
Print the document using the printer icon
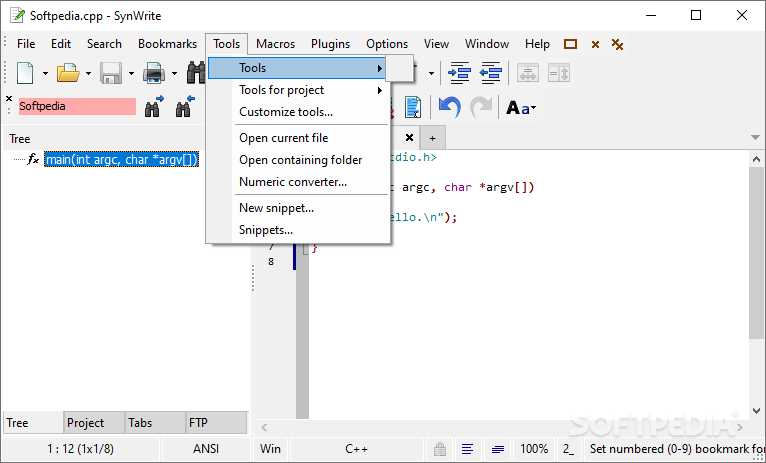(154, 73)
